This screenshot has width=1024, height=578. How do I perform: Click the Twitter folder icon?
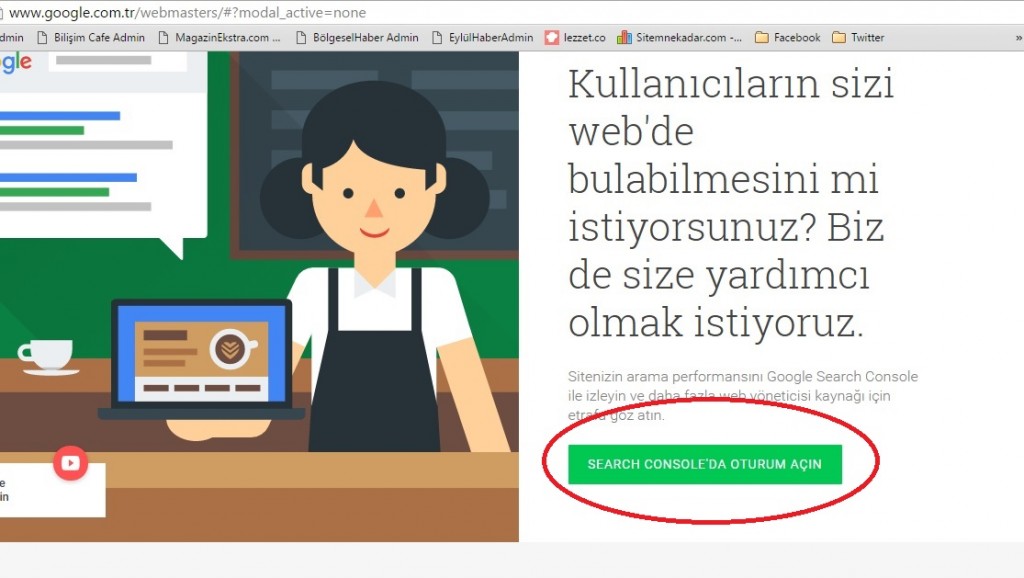(x=839, y=38)
